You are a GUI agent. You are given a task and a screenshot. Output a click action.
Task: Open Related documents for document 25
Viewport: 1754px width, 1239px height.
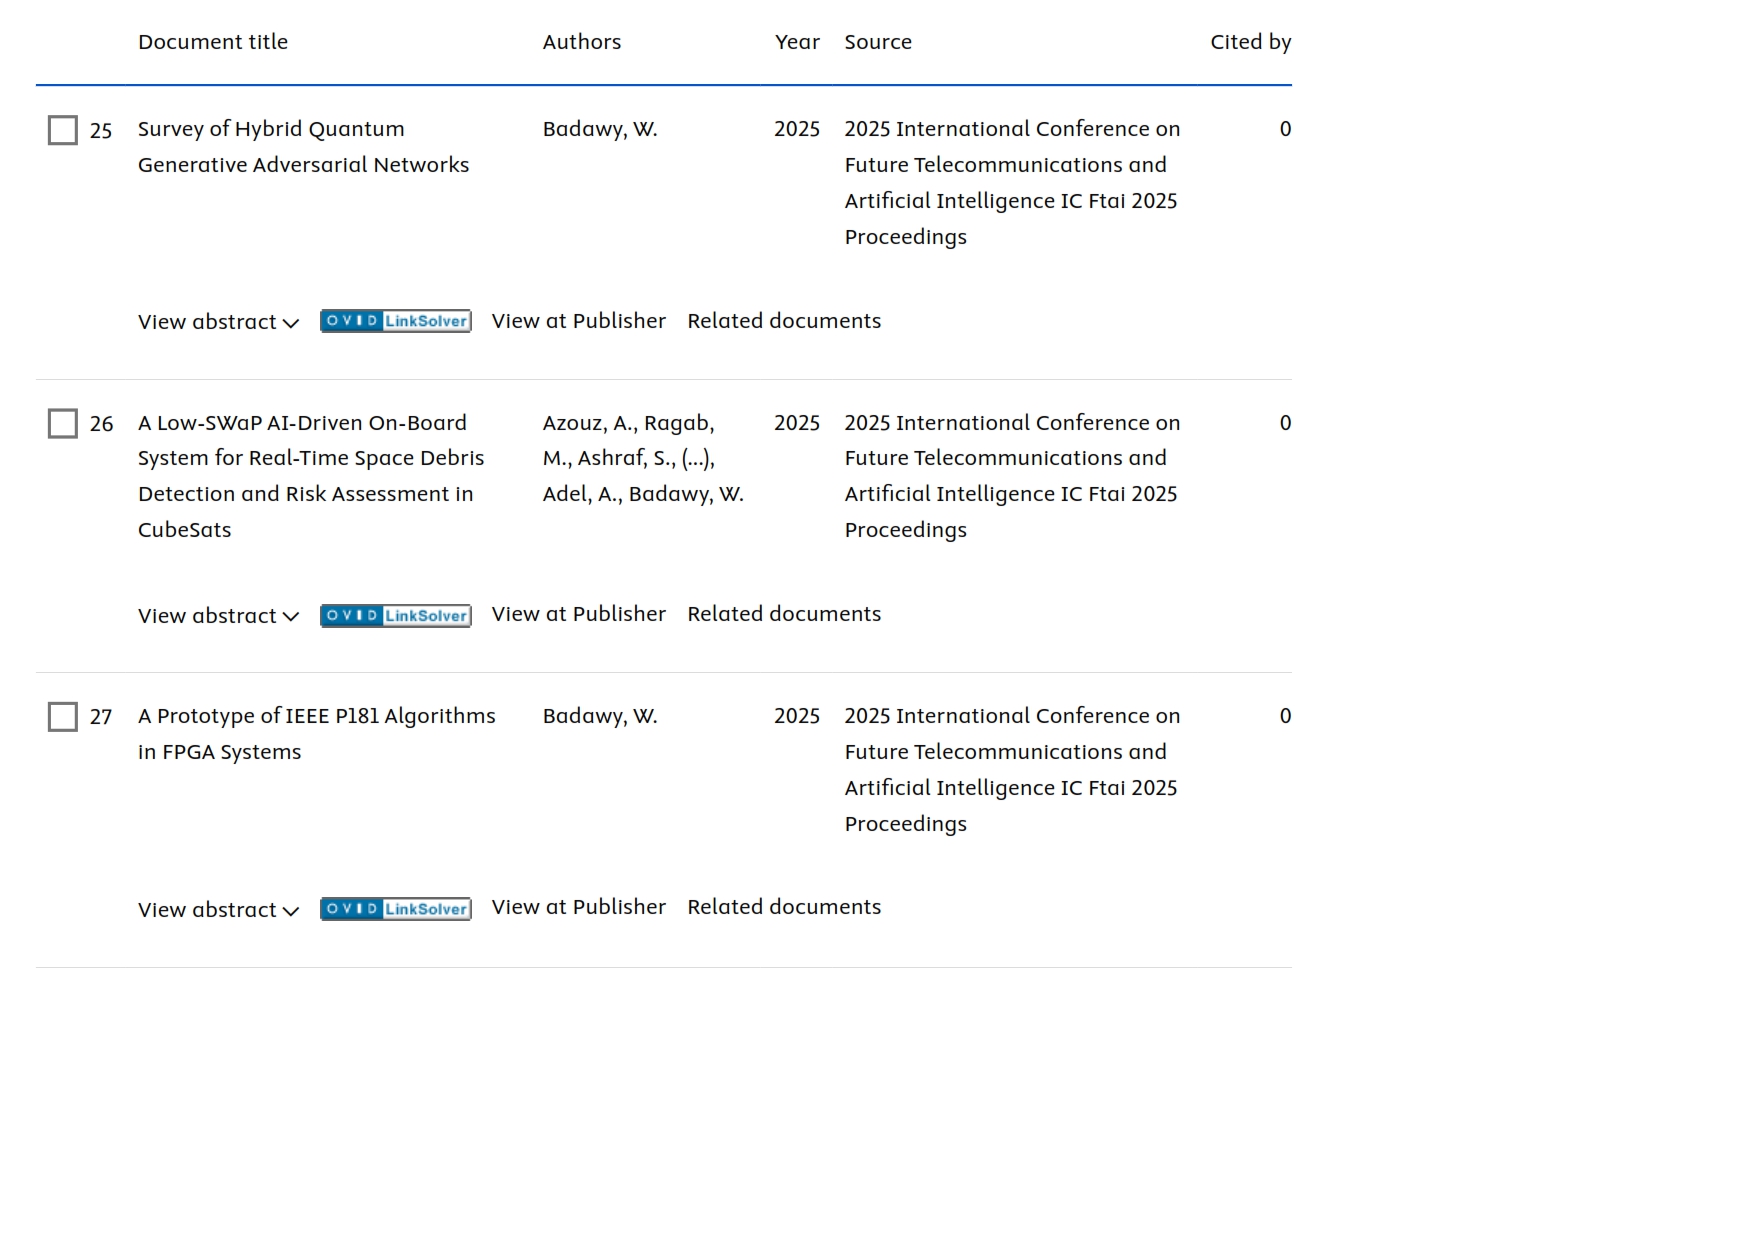[783, 321]
